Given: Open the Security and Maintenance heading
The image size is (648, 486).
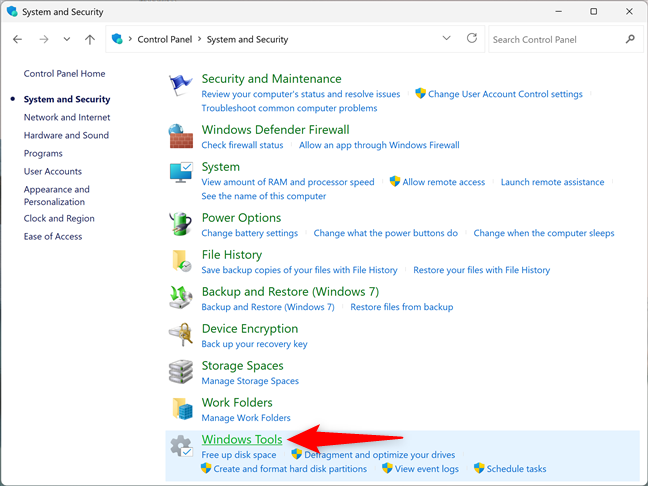Looking at the screenshot, I should (x=271, y=79).
